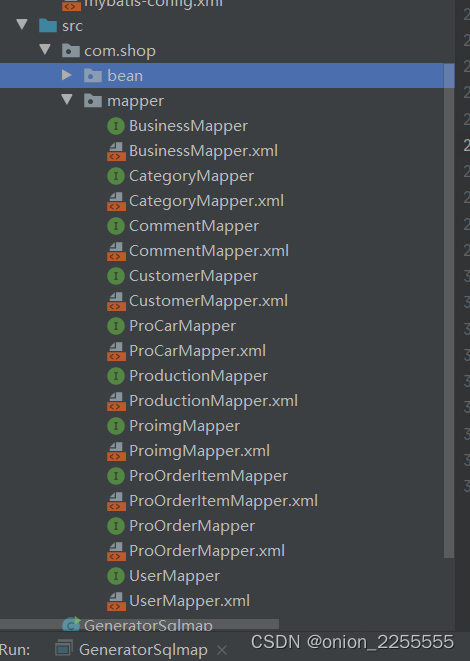Open the UserMapper interface

click(x=175, y=576)
